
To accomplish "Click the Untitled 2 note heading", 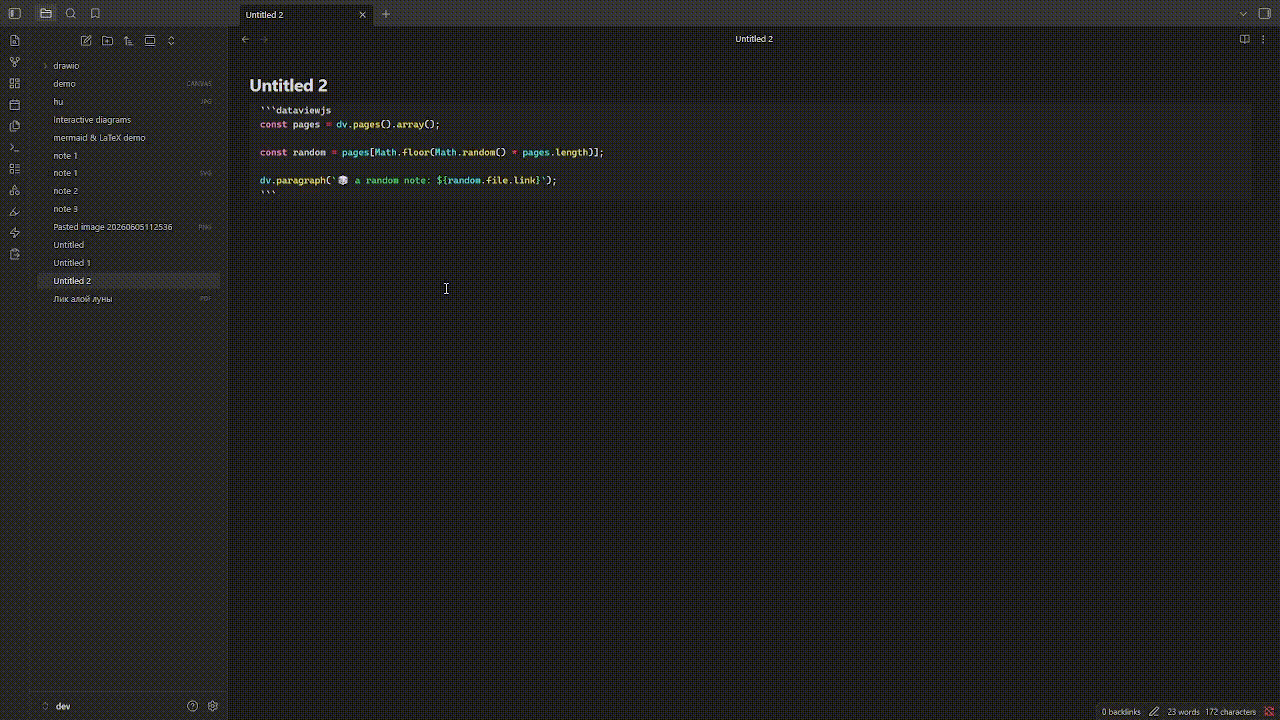I will click(x=288, y=86).
